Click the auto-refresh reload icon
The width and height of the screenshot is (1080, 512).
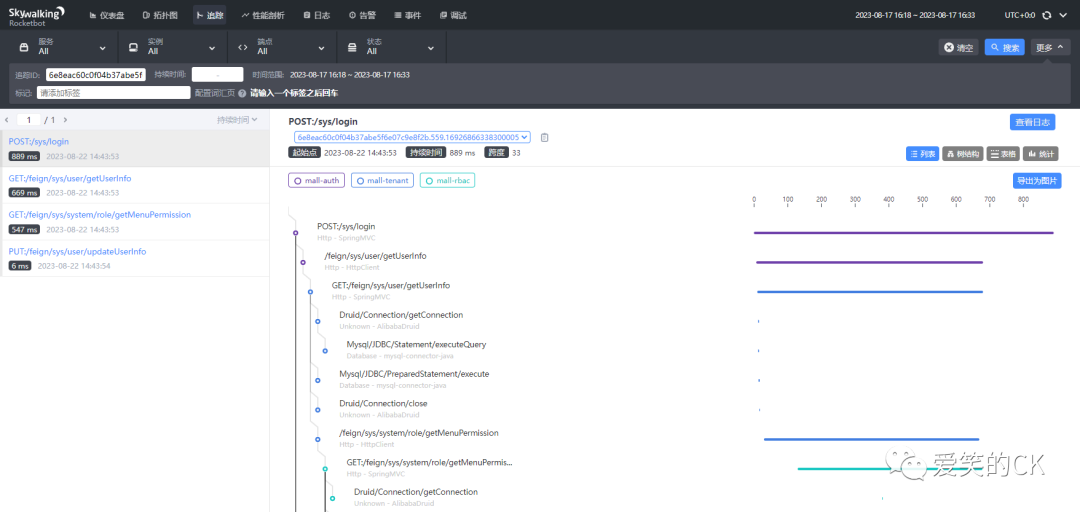coord(1046,15)
